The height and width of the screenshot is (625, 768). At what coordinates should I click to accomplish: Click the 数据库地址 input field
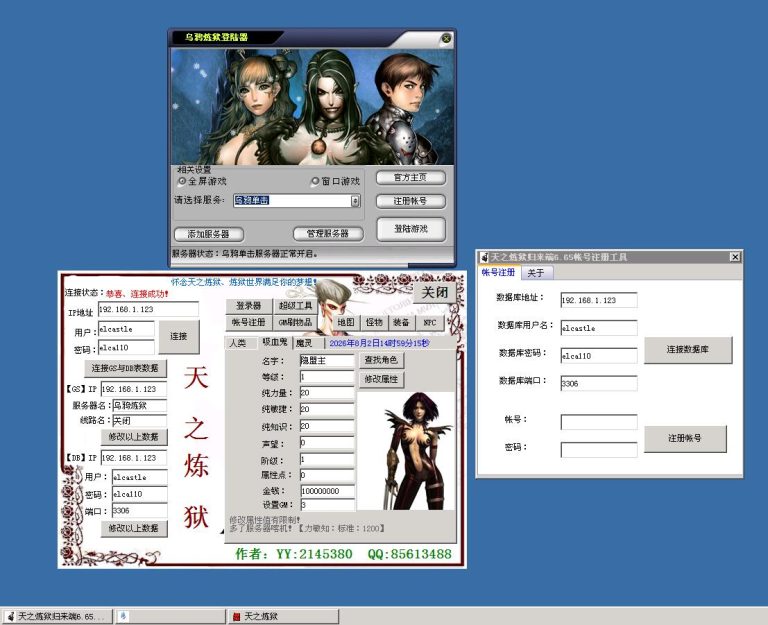click(599, 300)
